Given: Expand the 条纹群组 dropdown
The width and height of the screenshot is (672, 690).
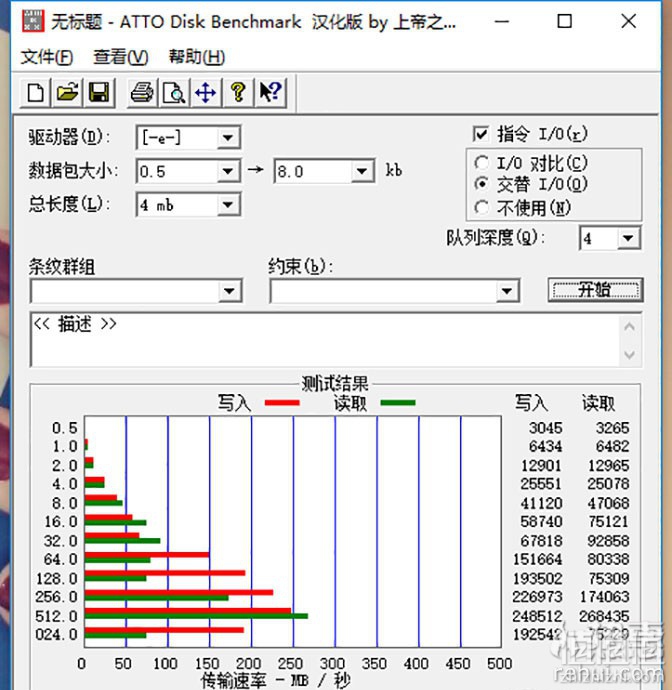Looking at the screenshot, I should (229, 291).
